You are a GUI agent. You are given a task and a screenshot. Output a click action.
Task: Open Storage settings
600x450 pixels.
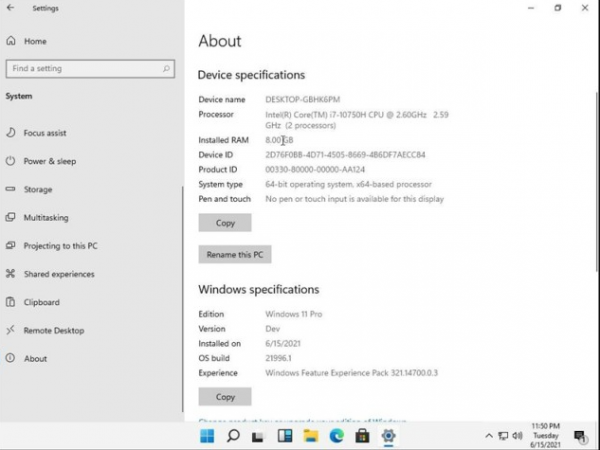(x=29, y=189)
